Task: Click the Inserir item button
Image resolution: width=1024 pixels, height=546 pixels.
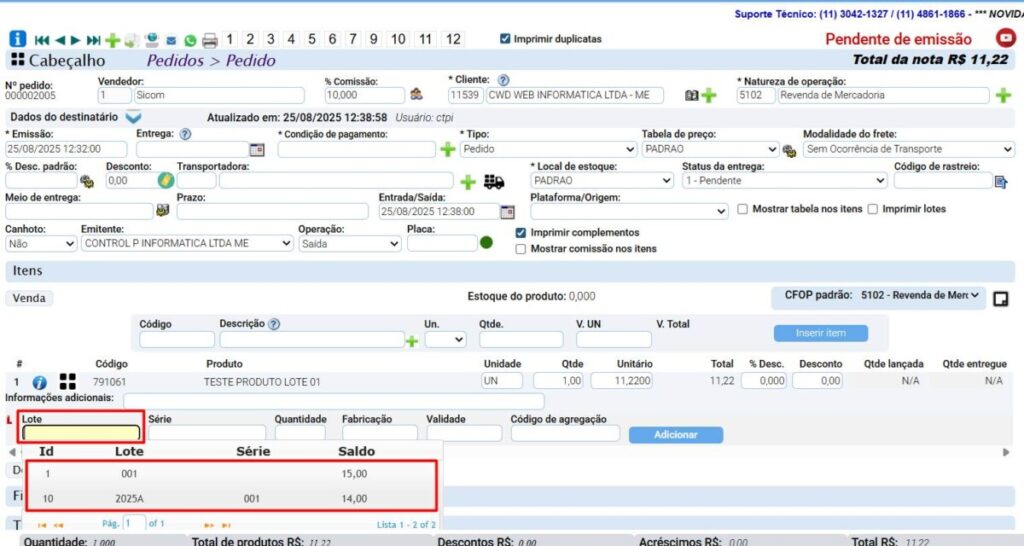Action: click(x=820, y=333)
